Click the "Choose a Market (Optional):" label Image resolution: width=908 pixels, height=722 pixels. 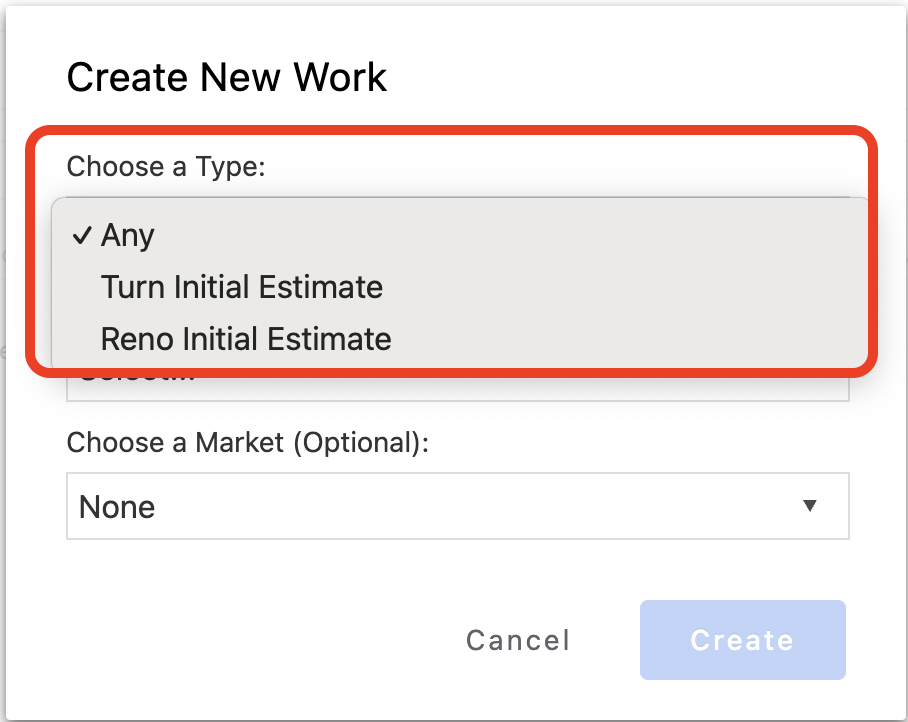click(x=247, y=442)
